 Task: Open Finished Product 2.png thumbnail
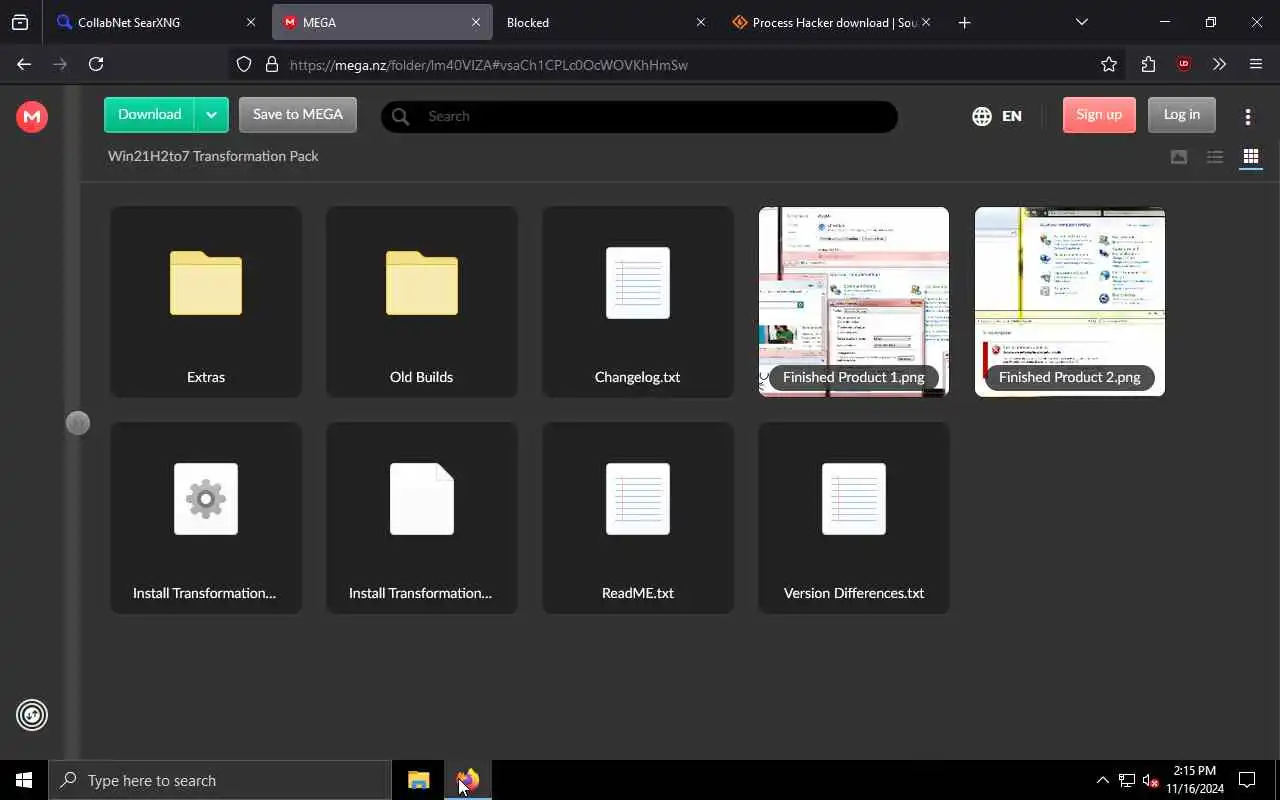pos(1070,302)
